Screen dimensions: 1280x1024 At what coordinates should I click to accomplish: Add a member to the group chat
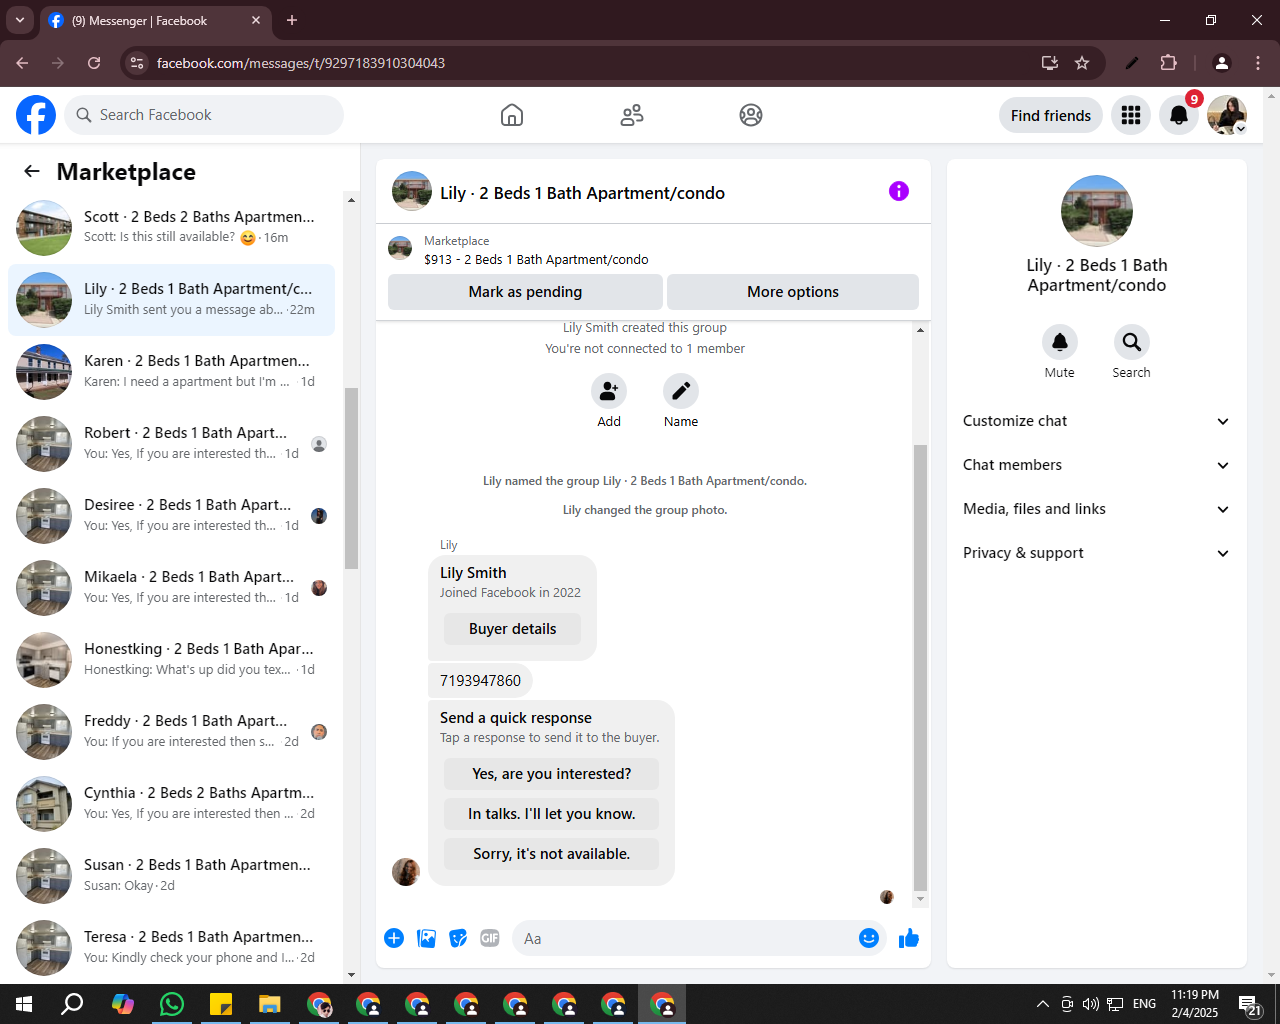609,391
